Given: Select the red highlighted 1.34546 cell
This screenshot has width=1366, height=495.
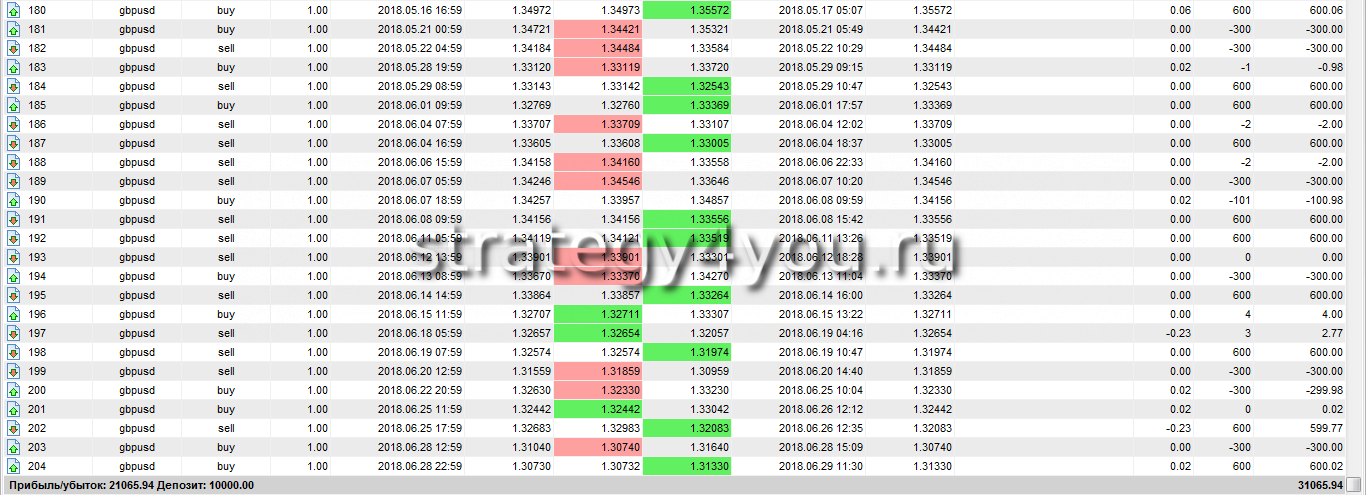Looking at the screenshot, I should click(x=597, y=181).
